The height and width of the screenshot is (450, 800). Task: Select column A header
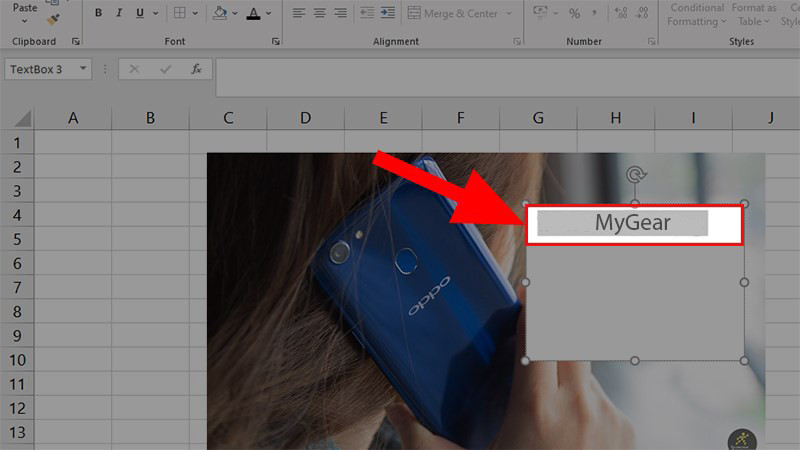coord(73,118)
